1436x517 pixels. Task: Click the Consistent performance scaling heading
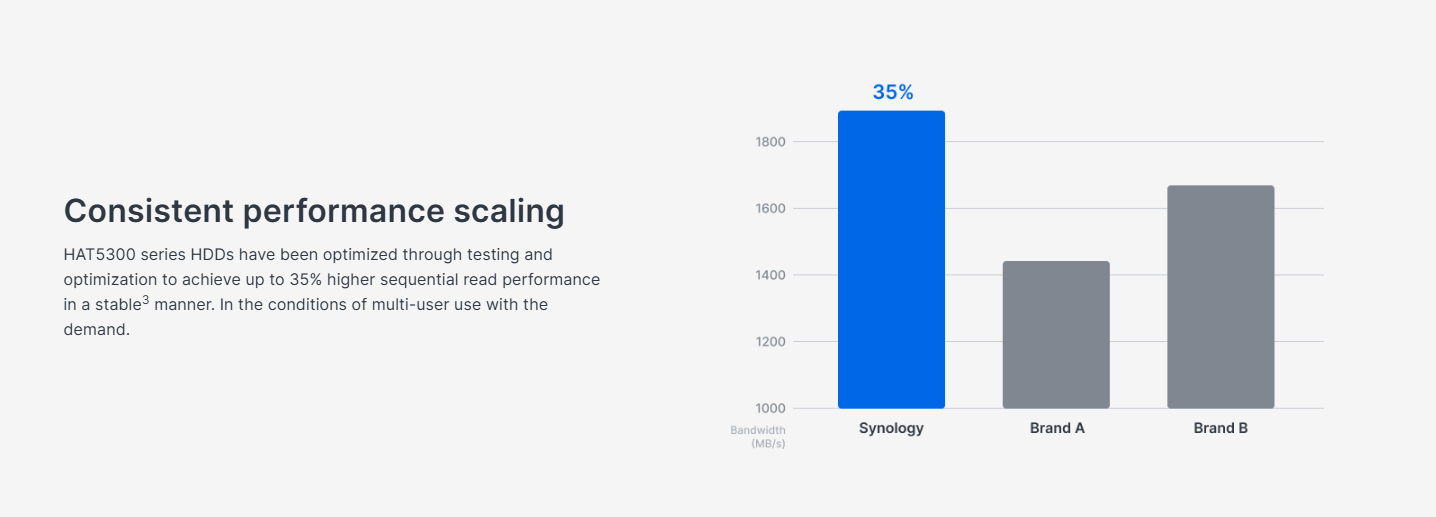314,211
